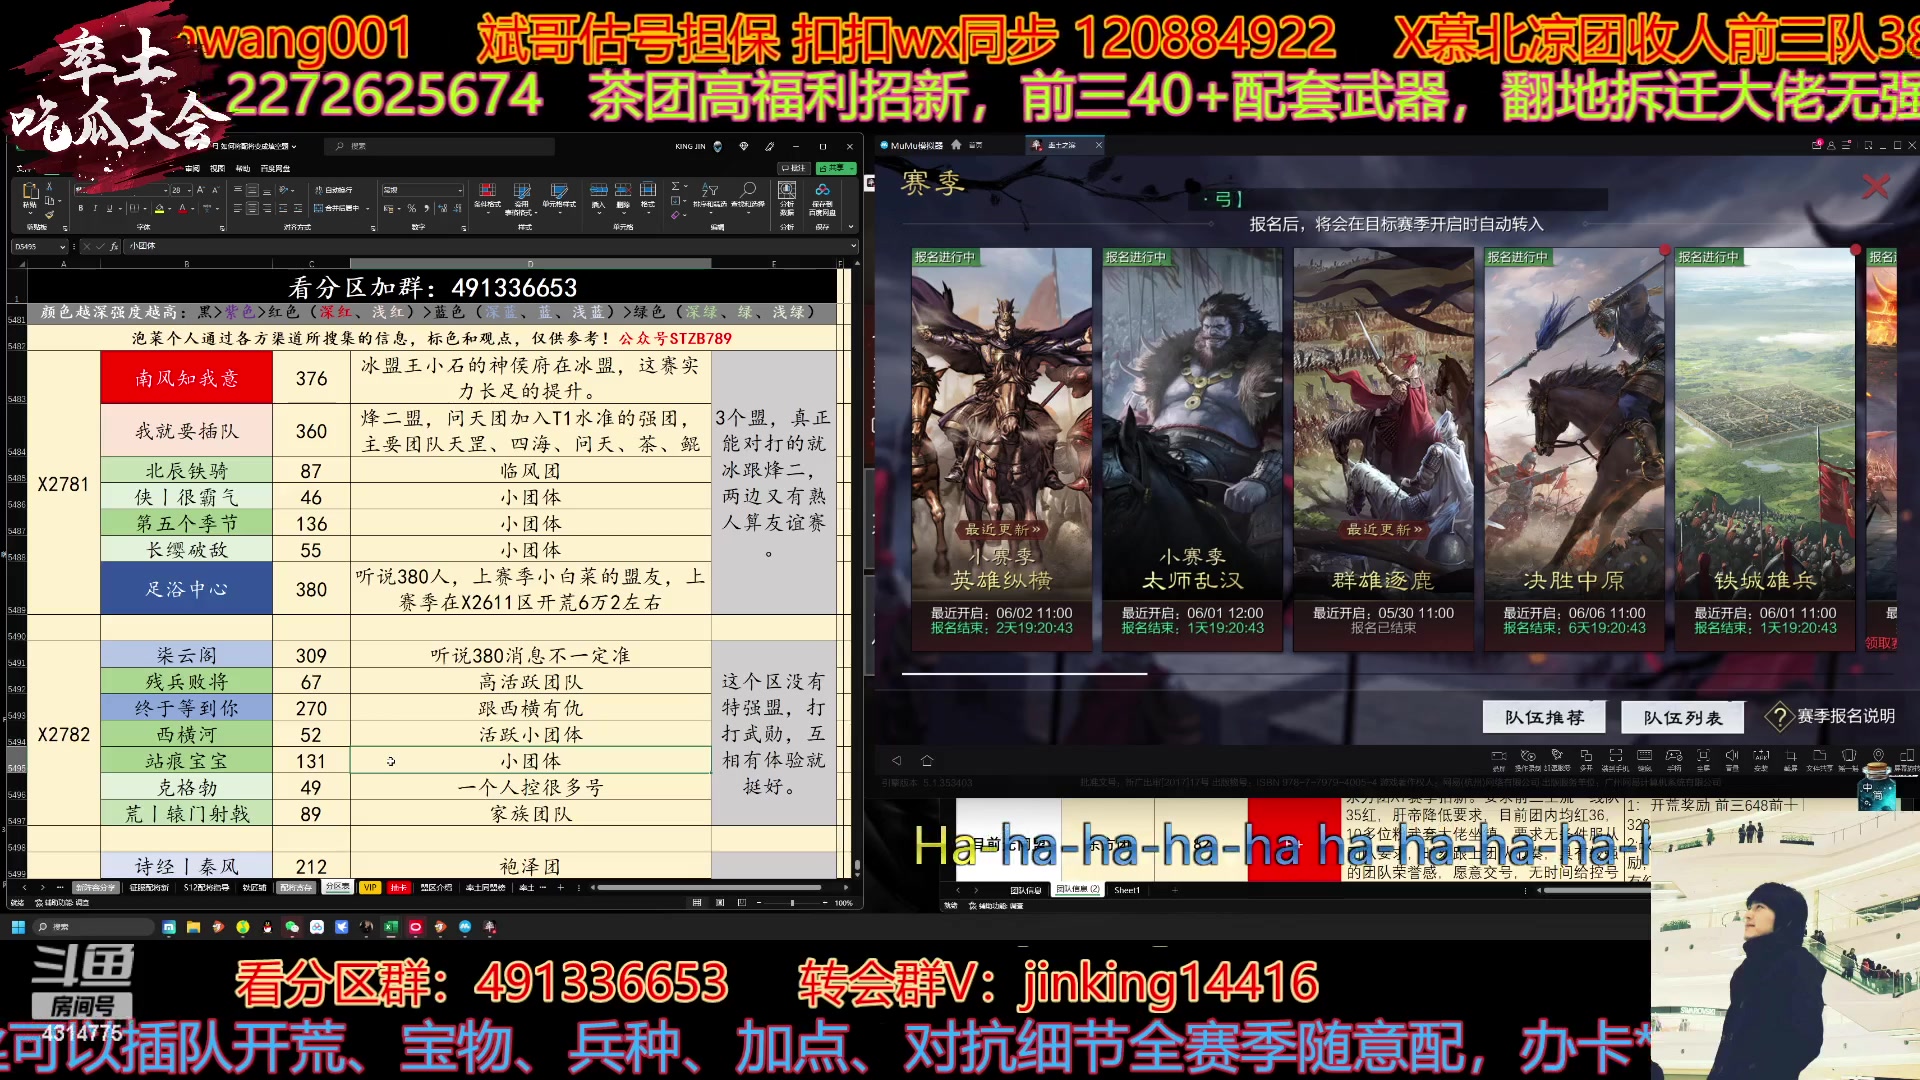Close the 赛季 panel with red X

[1875, 186]
